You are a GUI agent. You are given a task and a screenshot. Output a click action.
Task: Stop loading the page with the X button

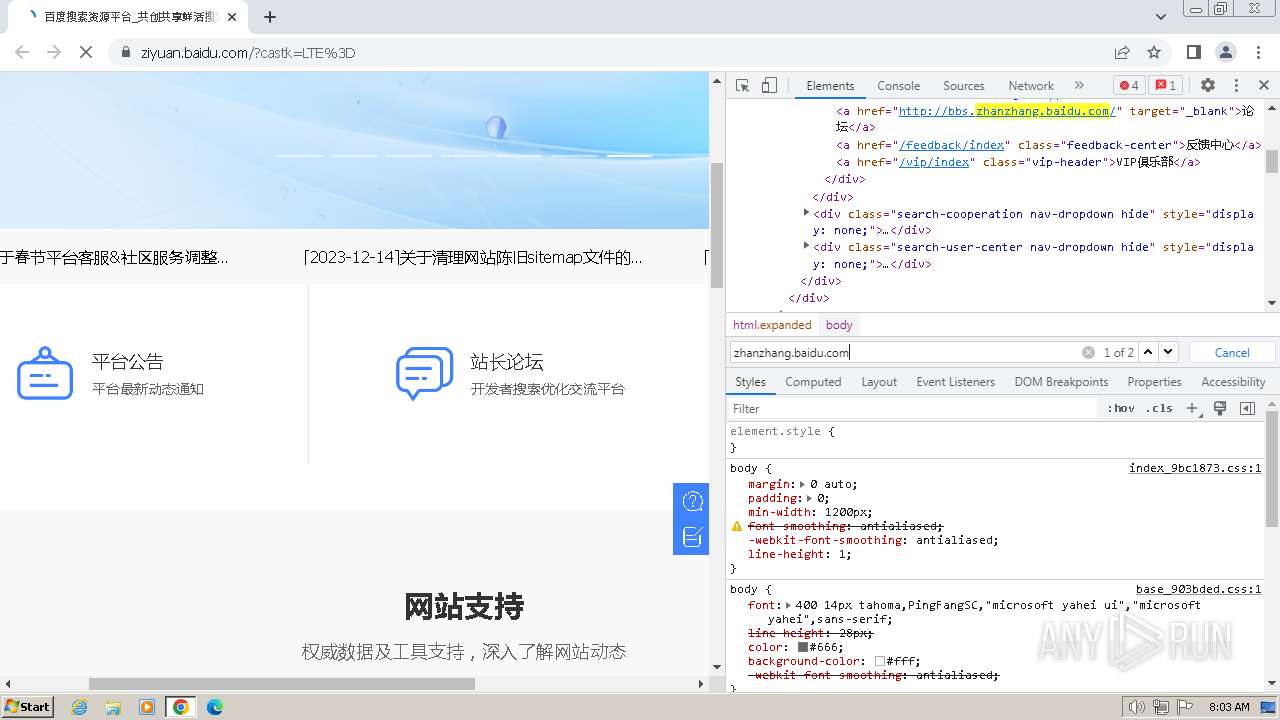(x=86, y=52)
